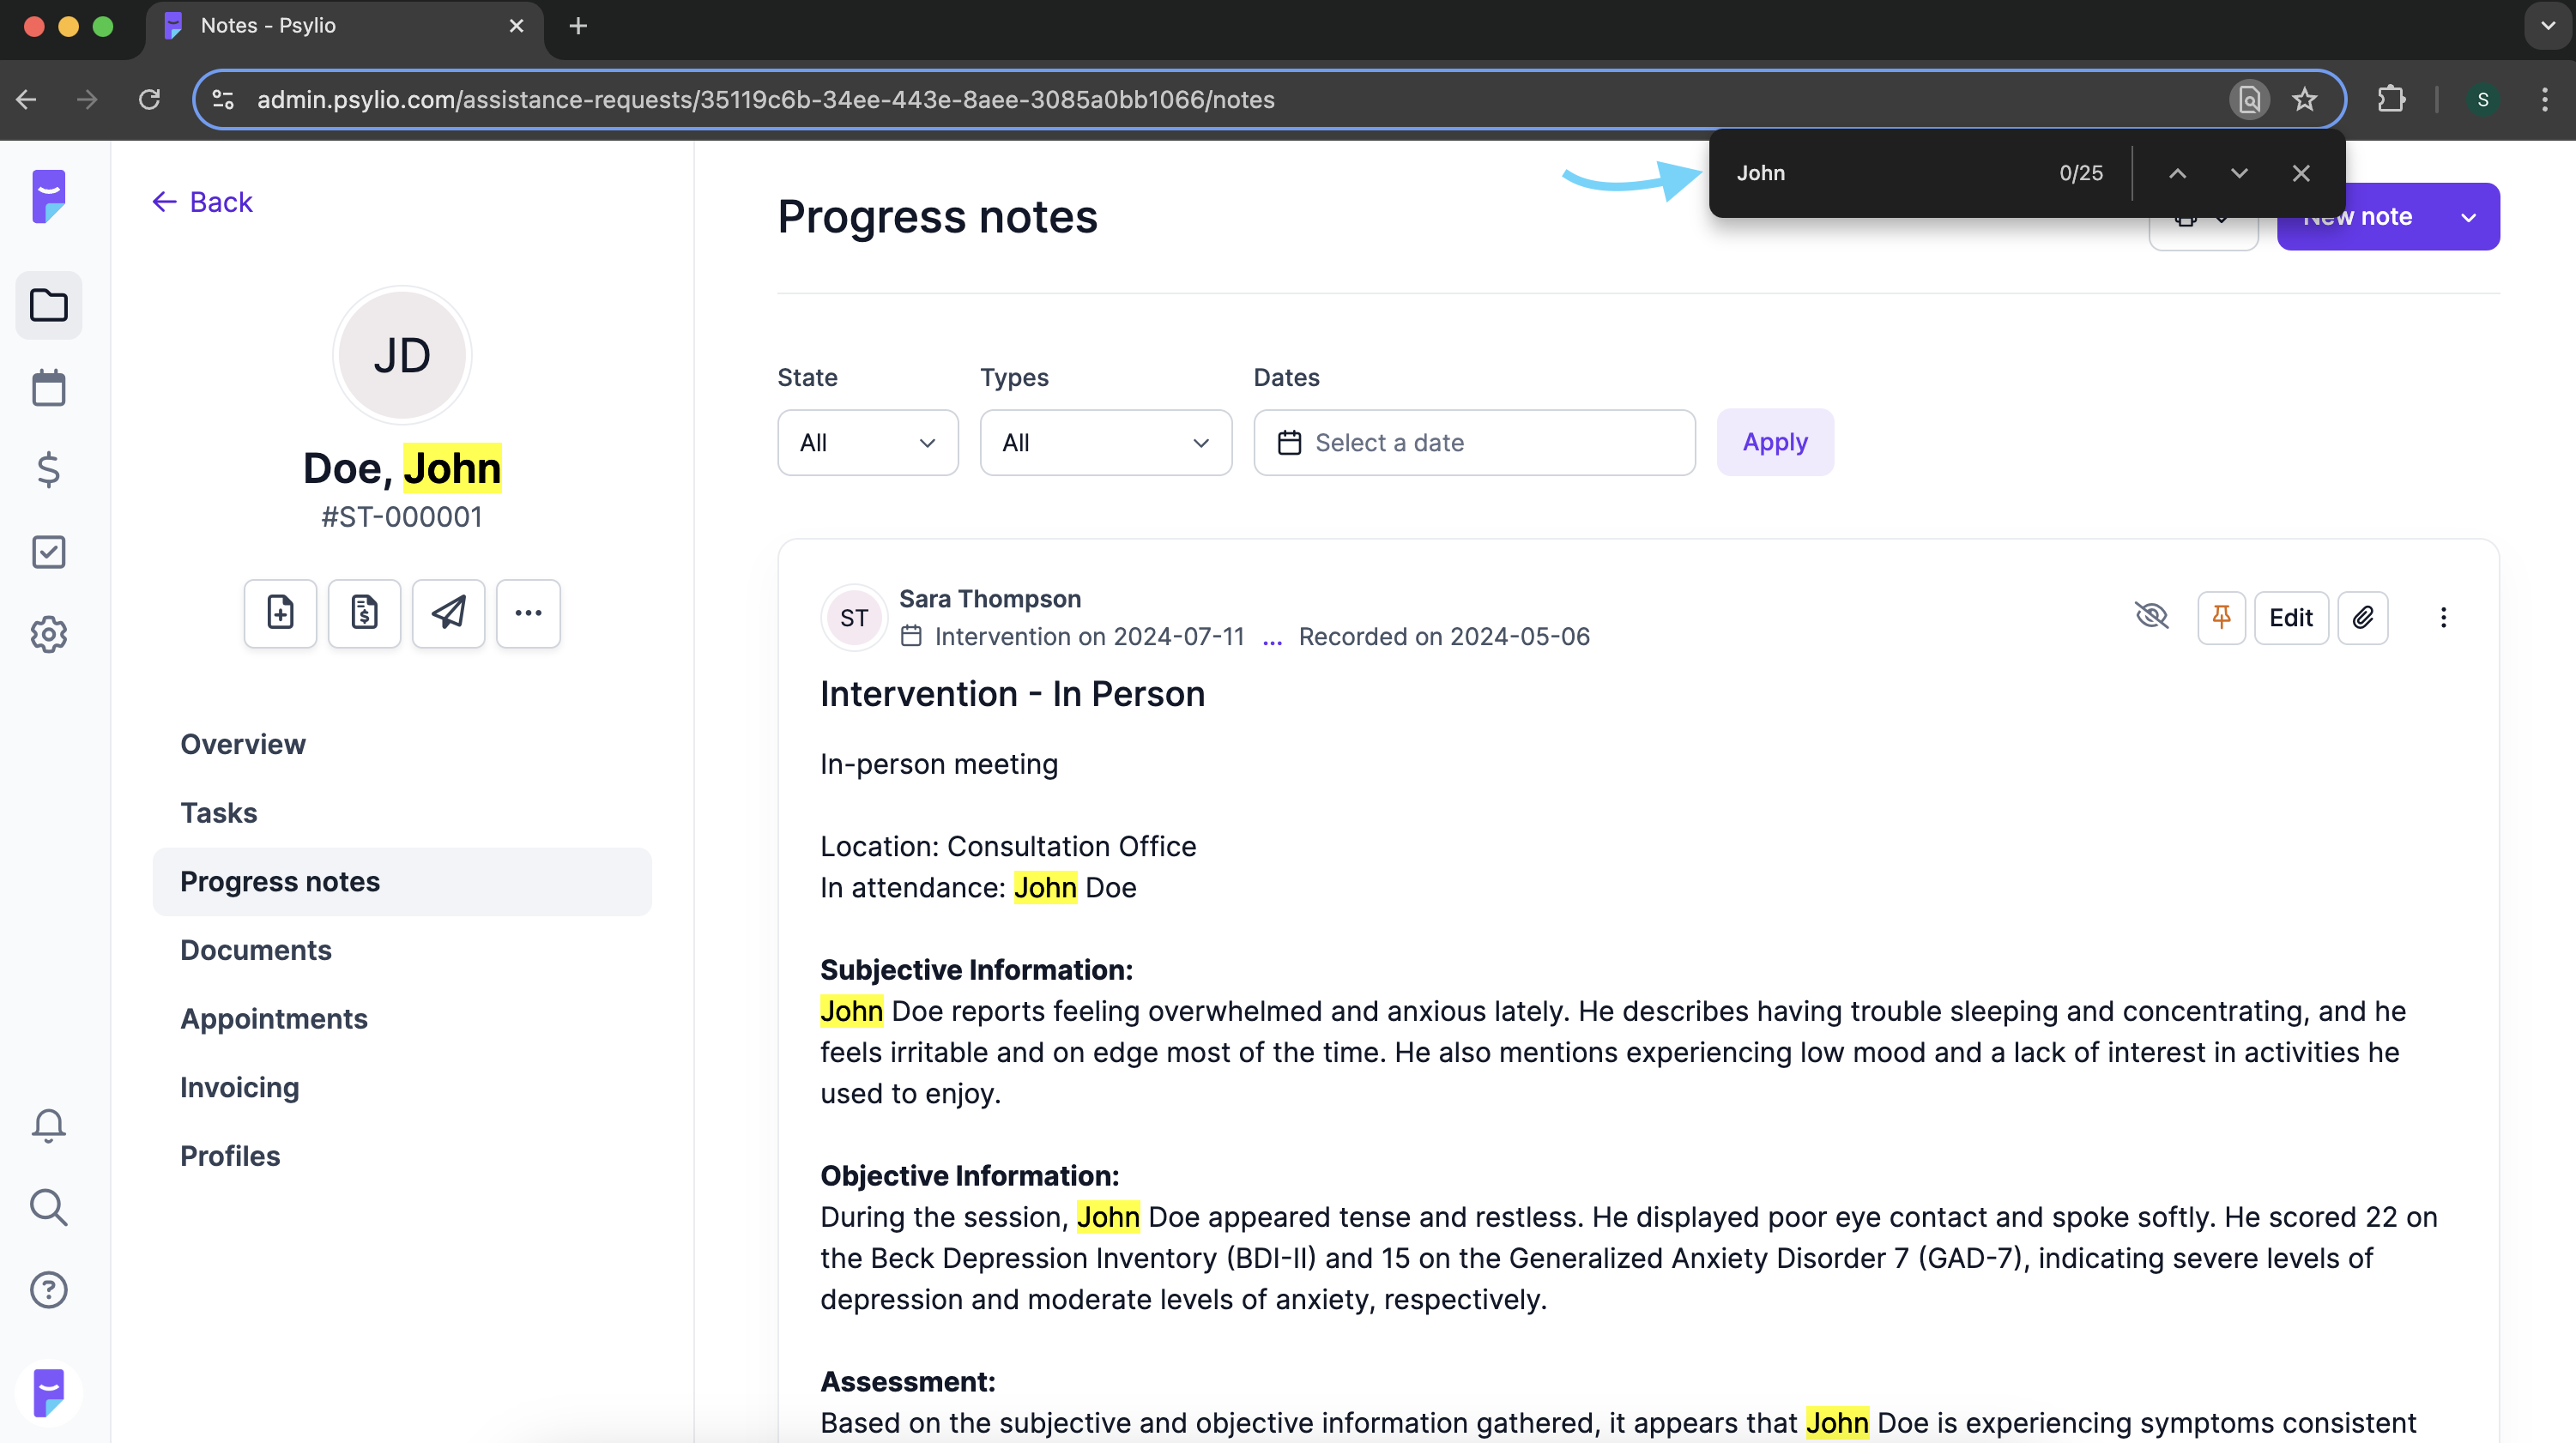This screenshot has height=1443, width=2576.
Task: Close the Notes - Psylio tab
Action: (x=516, y=26)
